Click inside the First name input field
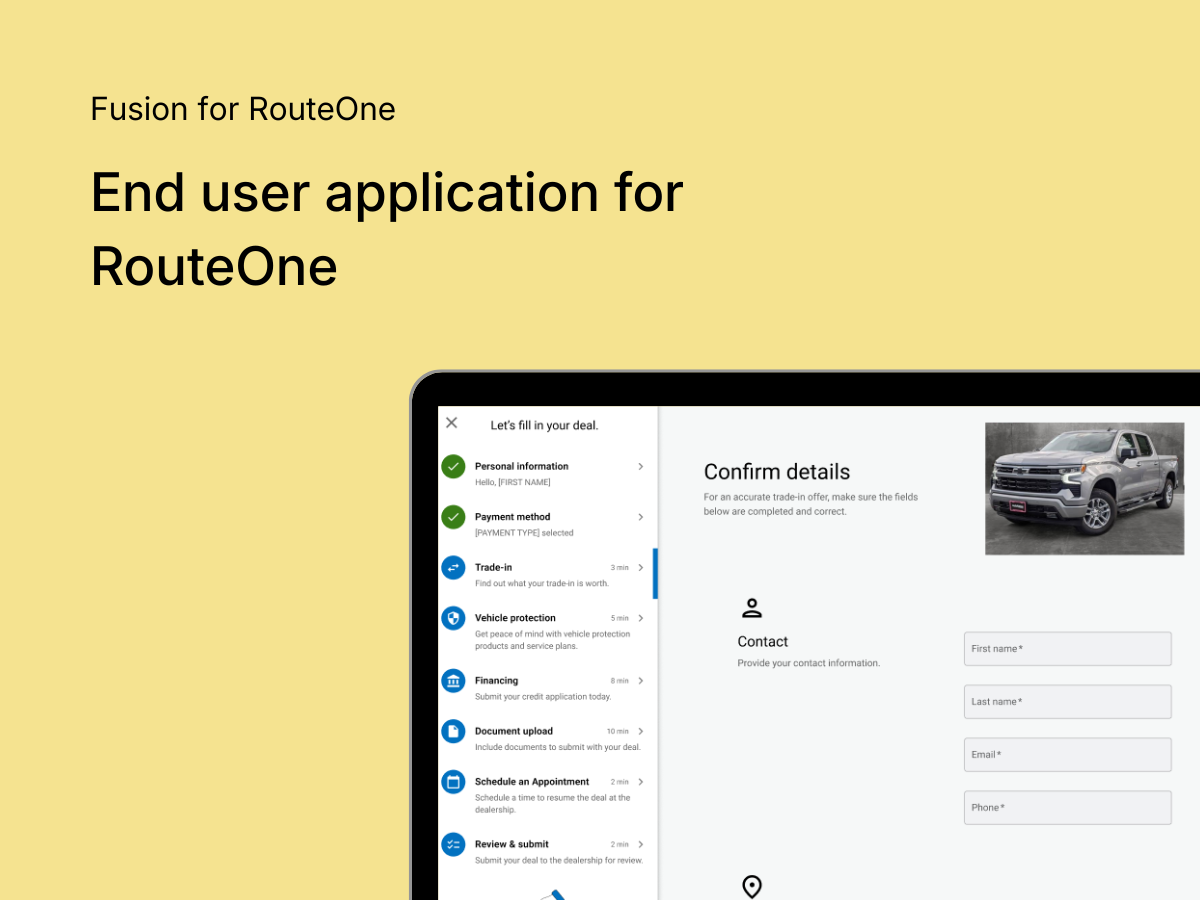The height and width of the screenshot is (900, 1200). pyautogui.click(x=1067, y=648)
